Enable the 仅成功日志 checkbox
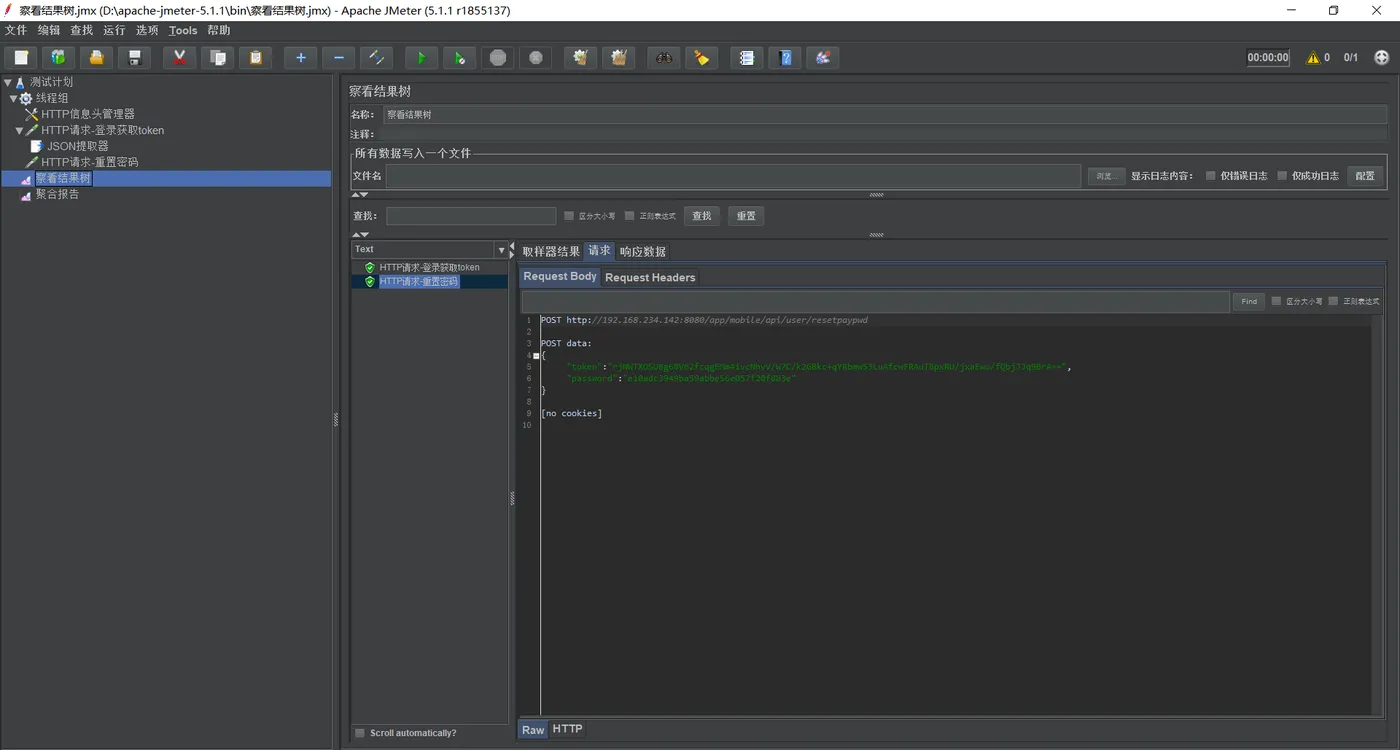Image resolution: width=1400 pixels, height=750 pixels. tap(1282, 176)
